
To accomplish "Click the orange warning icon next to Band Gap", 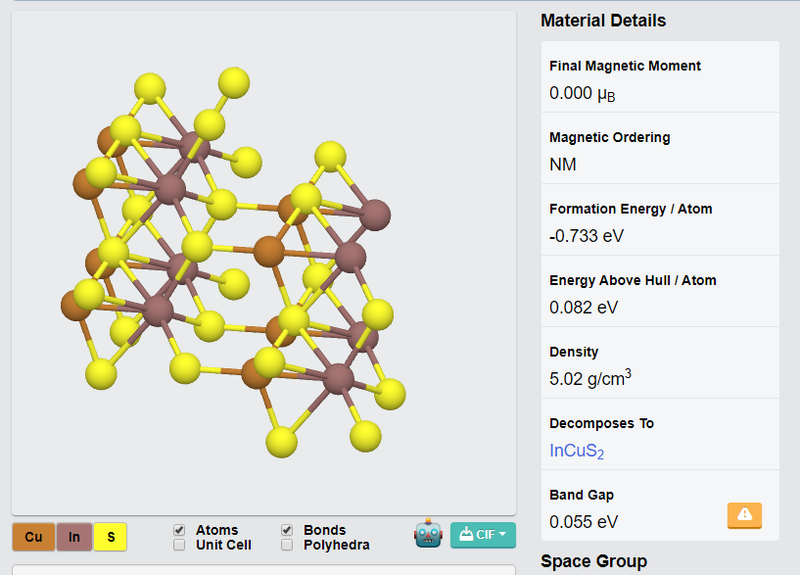I will (x=744, y=515).
